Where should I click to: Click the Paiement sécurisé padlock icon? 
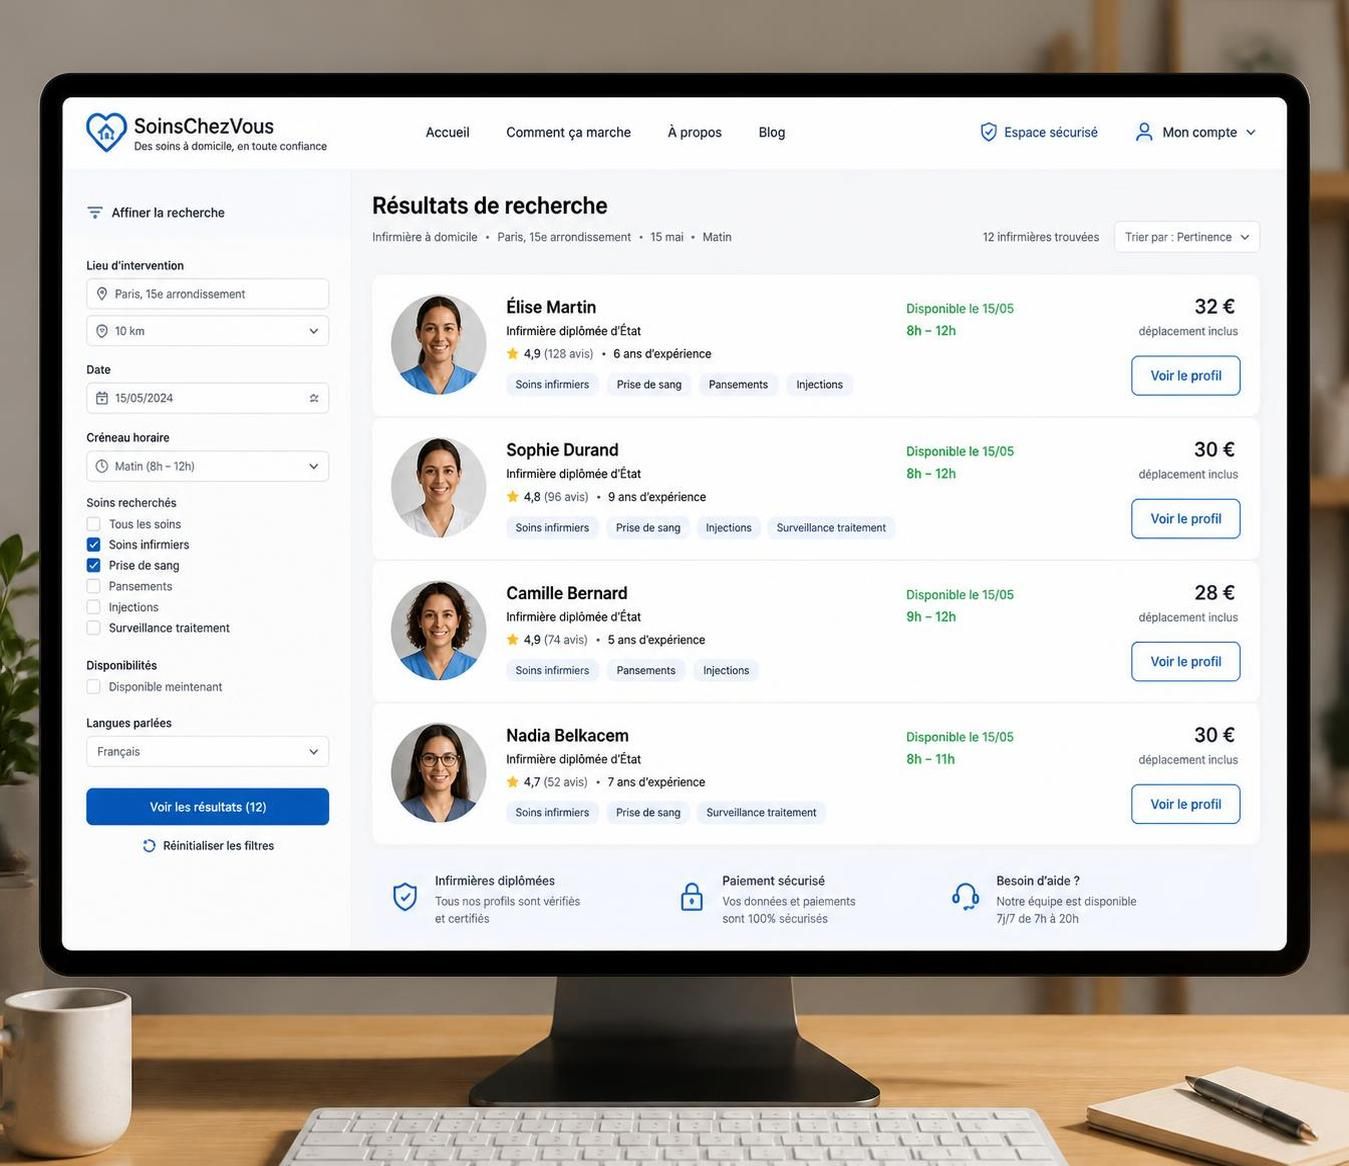point(692,897)
